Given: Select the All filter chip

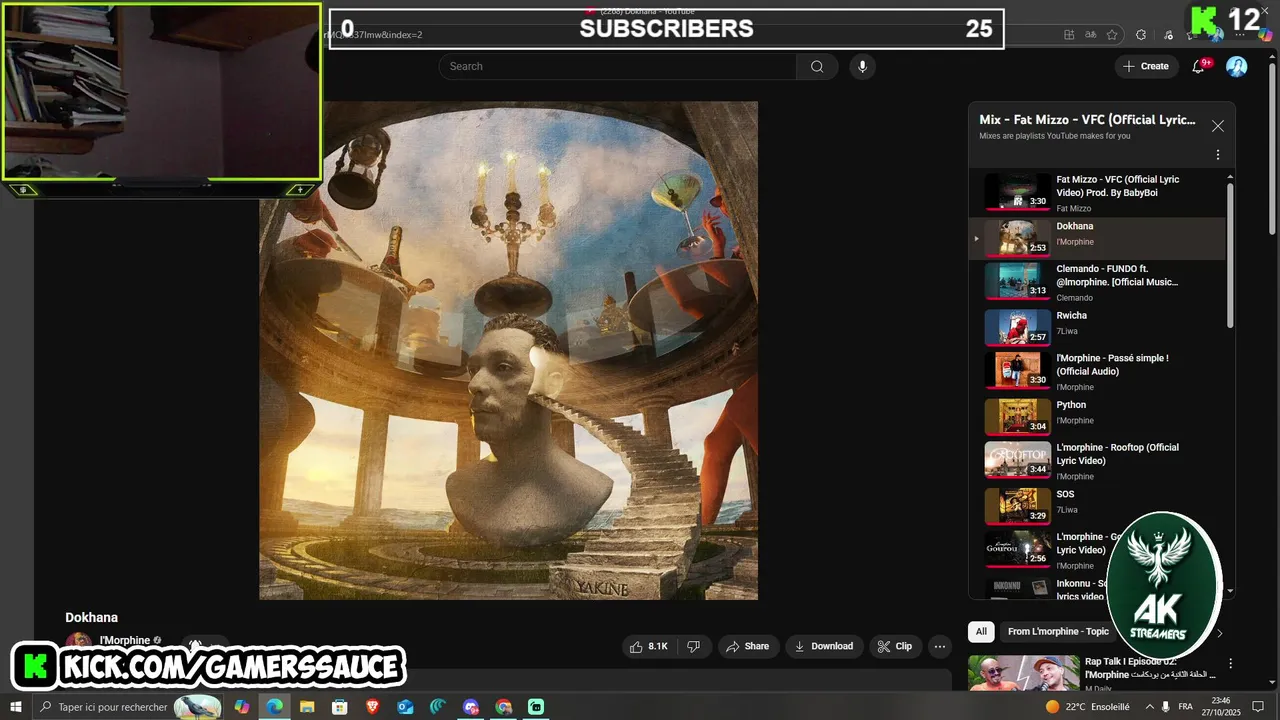Looking at the screenshot, I should (x=981, y=631).
